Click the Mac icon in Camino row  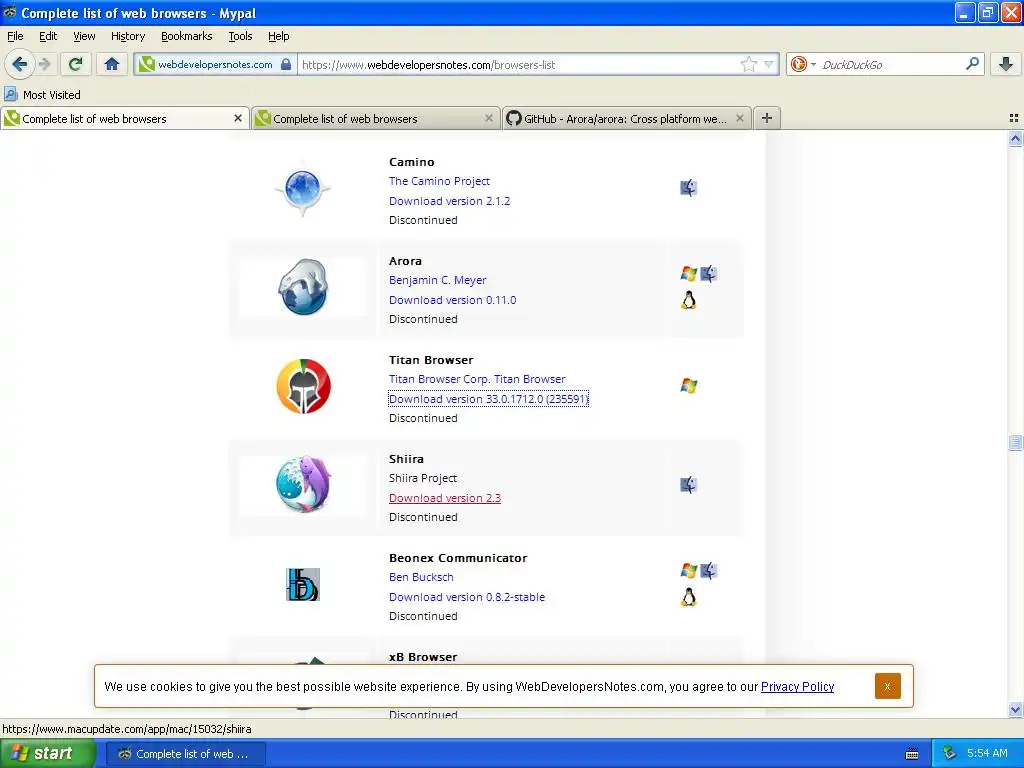click(x=688, y=188)
